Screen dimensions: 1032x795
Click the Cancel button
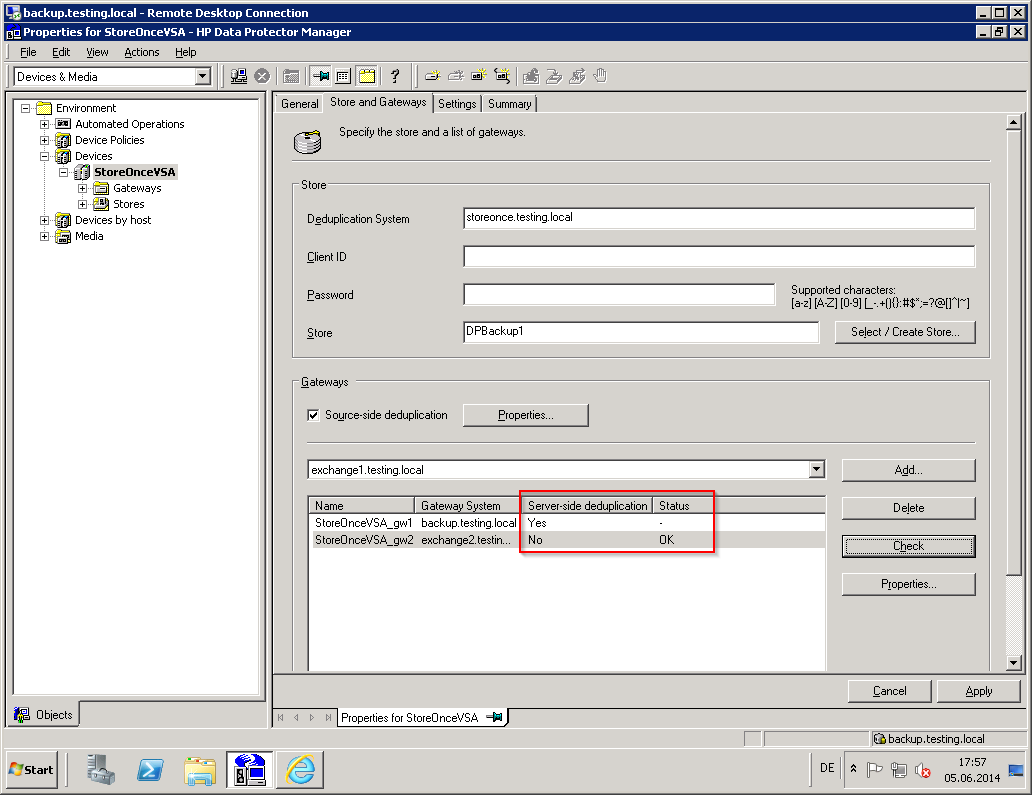click(x=889, y=691)
